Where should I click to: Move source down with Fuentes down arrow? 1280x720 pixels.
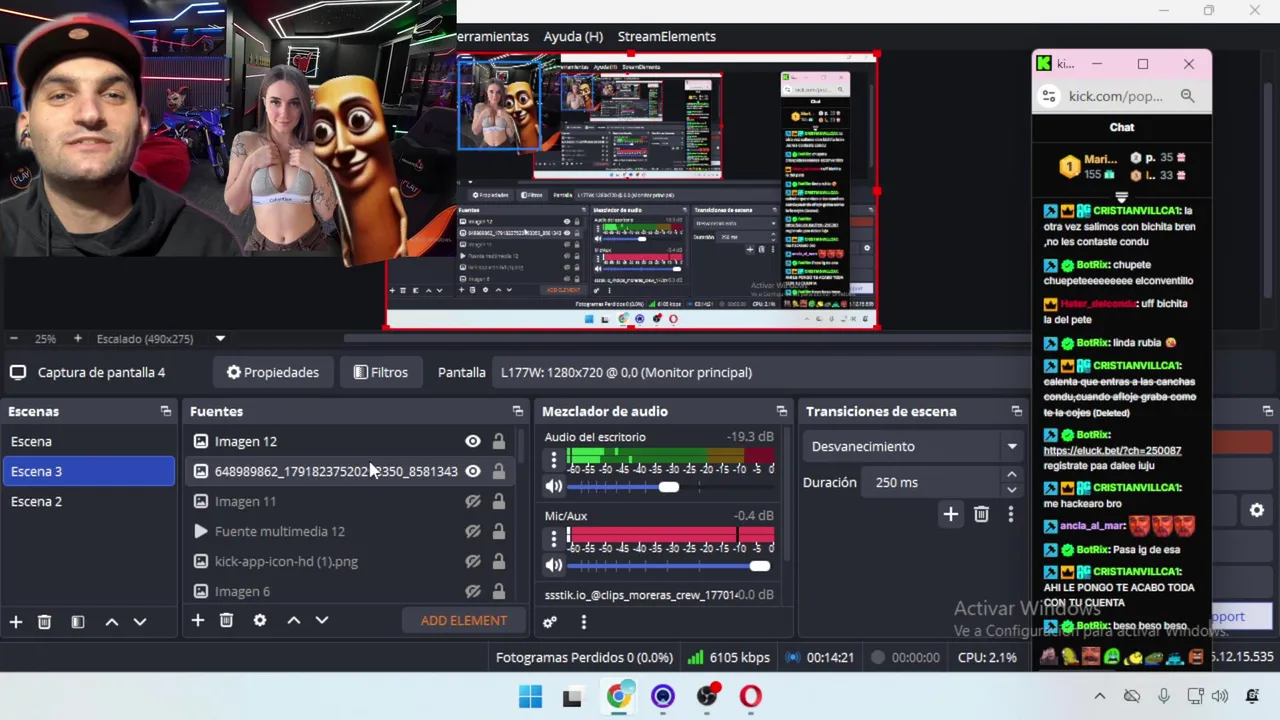tap(322, 620)
